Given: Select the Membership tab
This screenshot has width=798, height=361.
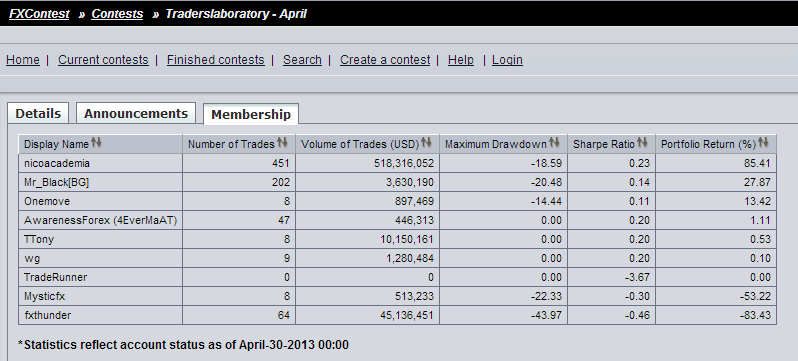Looking at the screenshot, I should pyautogui.click(x=251, y=114).
